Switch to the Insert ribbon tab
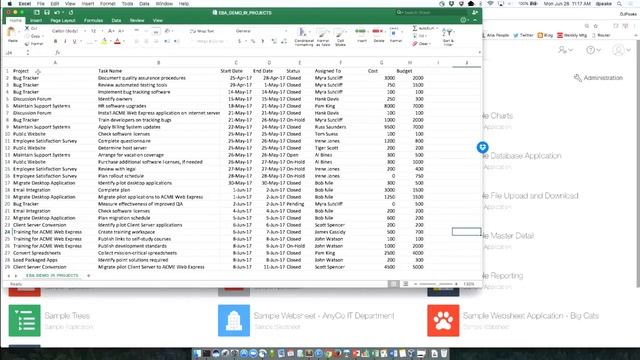 coord(36,20)
